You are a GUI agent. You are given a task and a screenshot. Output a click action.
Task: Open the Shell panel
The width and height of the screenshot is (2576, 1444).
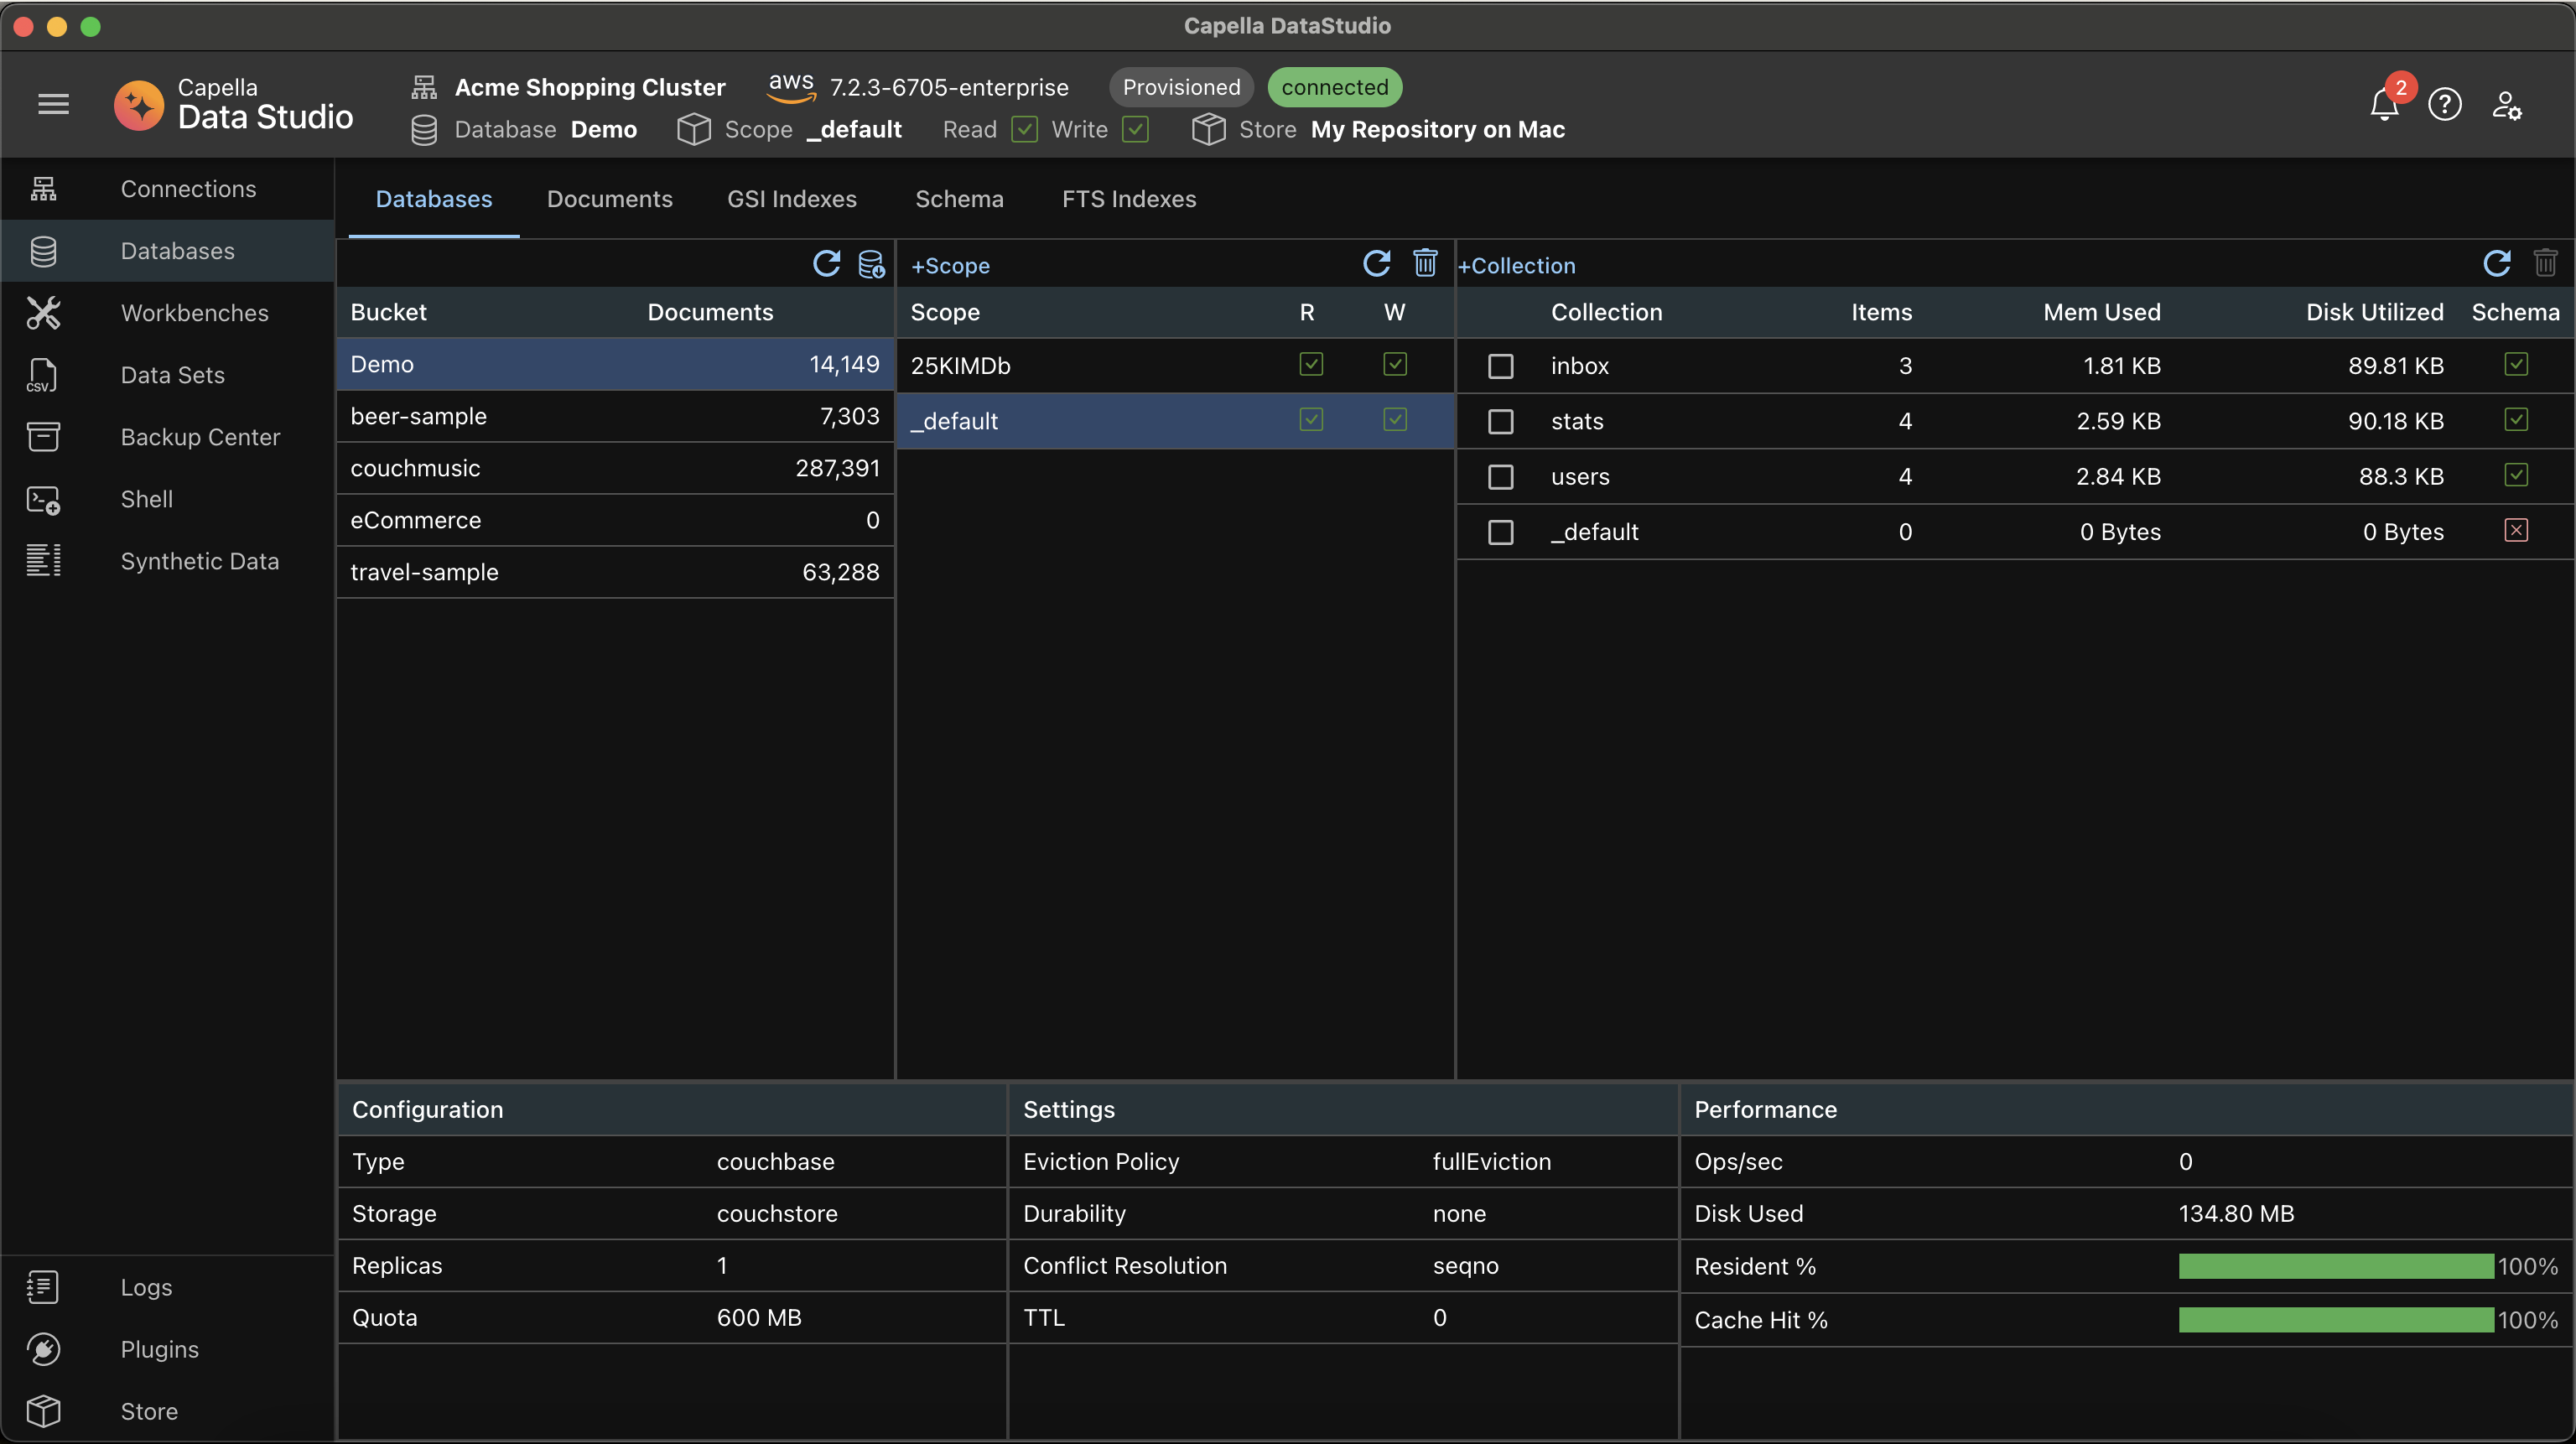[145, 499]
